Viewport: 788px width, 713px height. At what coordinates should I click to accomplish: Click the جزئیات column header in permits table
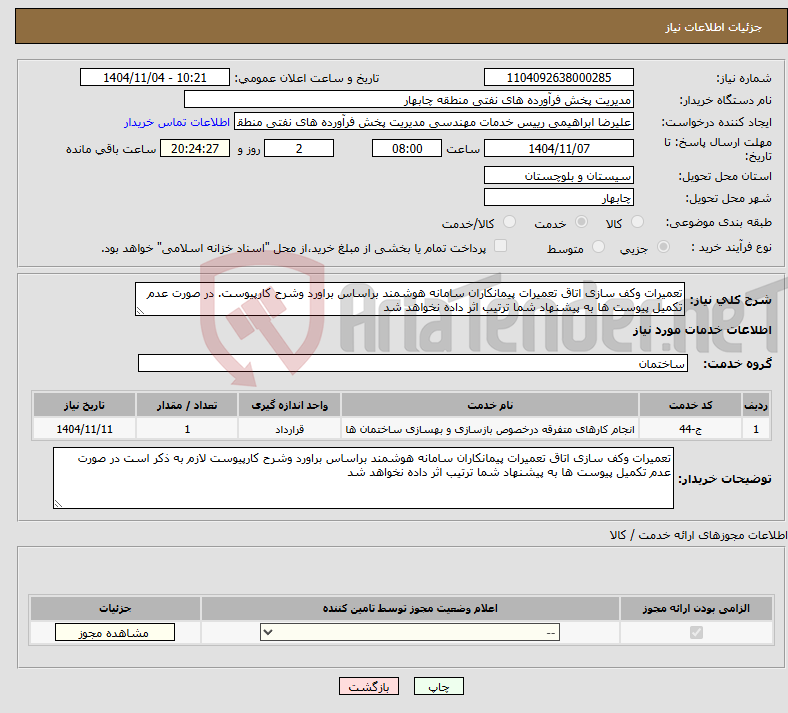115,608
